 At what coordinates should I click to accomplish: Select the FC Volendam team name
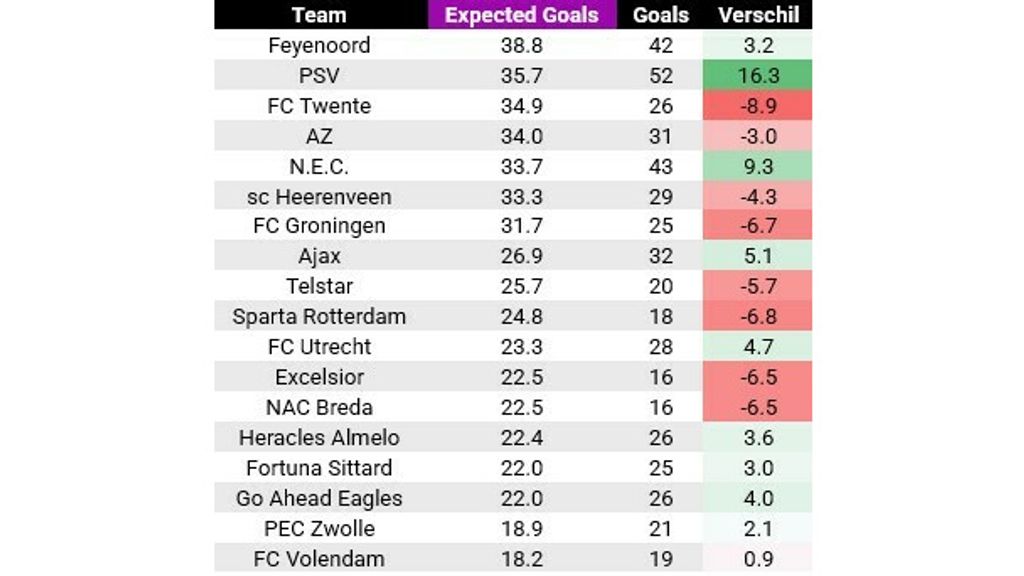pyautogui.click(x=319, y=558)
